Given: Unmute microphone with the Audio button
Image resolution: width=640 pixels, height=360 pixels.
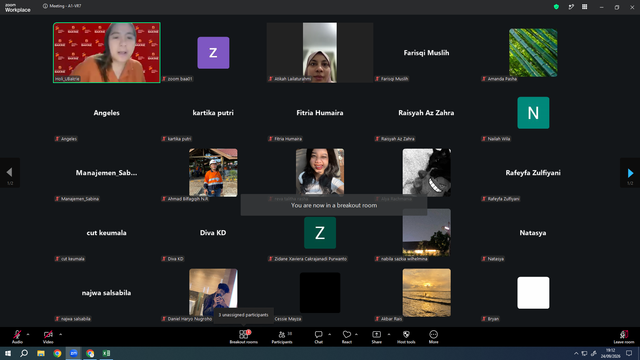Looking at the screenshot, I should [x=17, y=337].
